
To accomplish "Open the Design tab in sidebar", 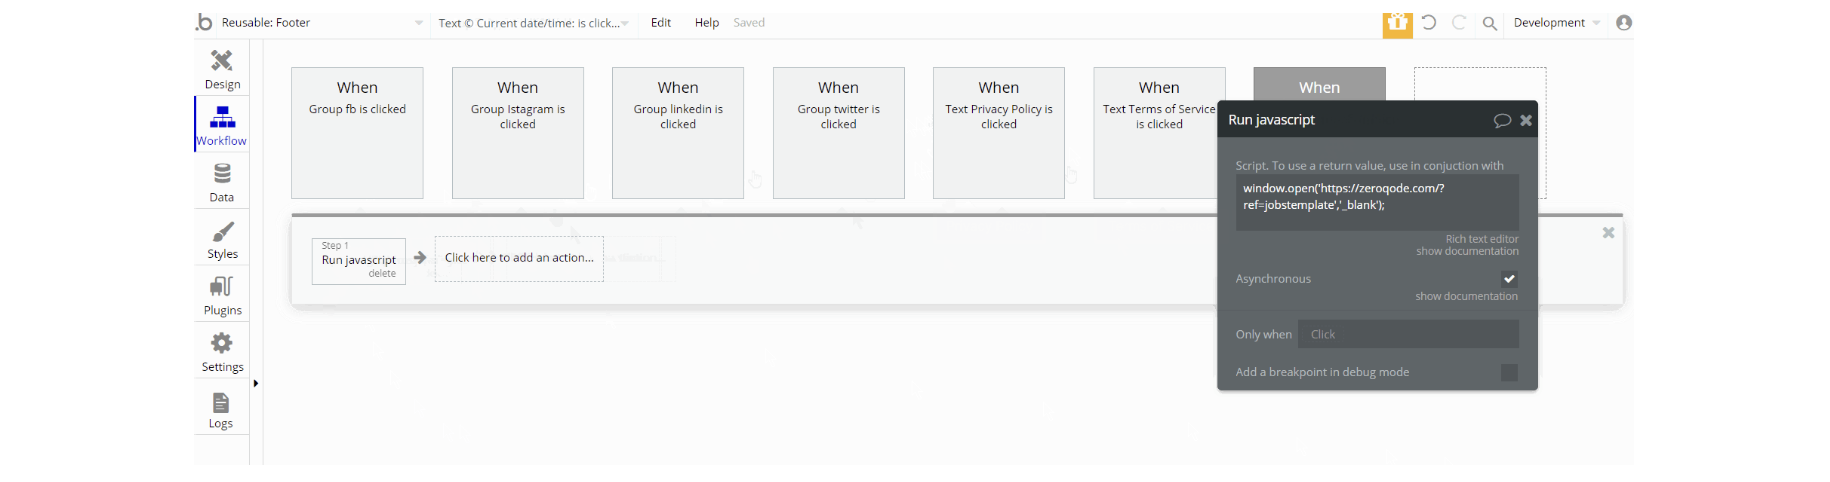I will (x=222, y=68).
